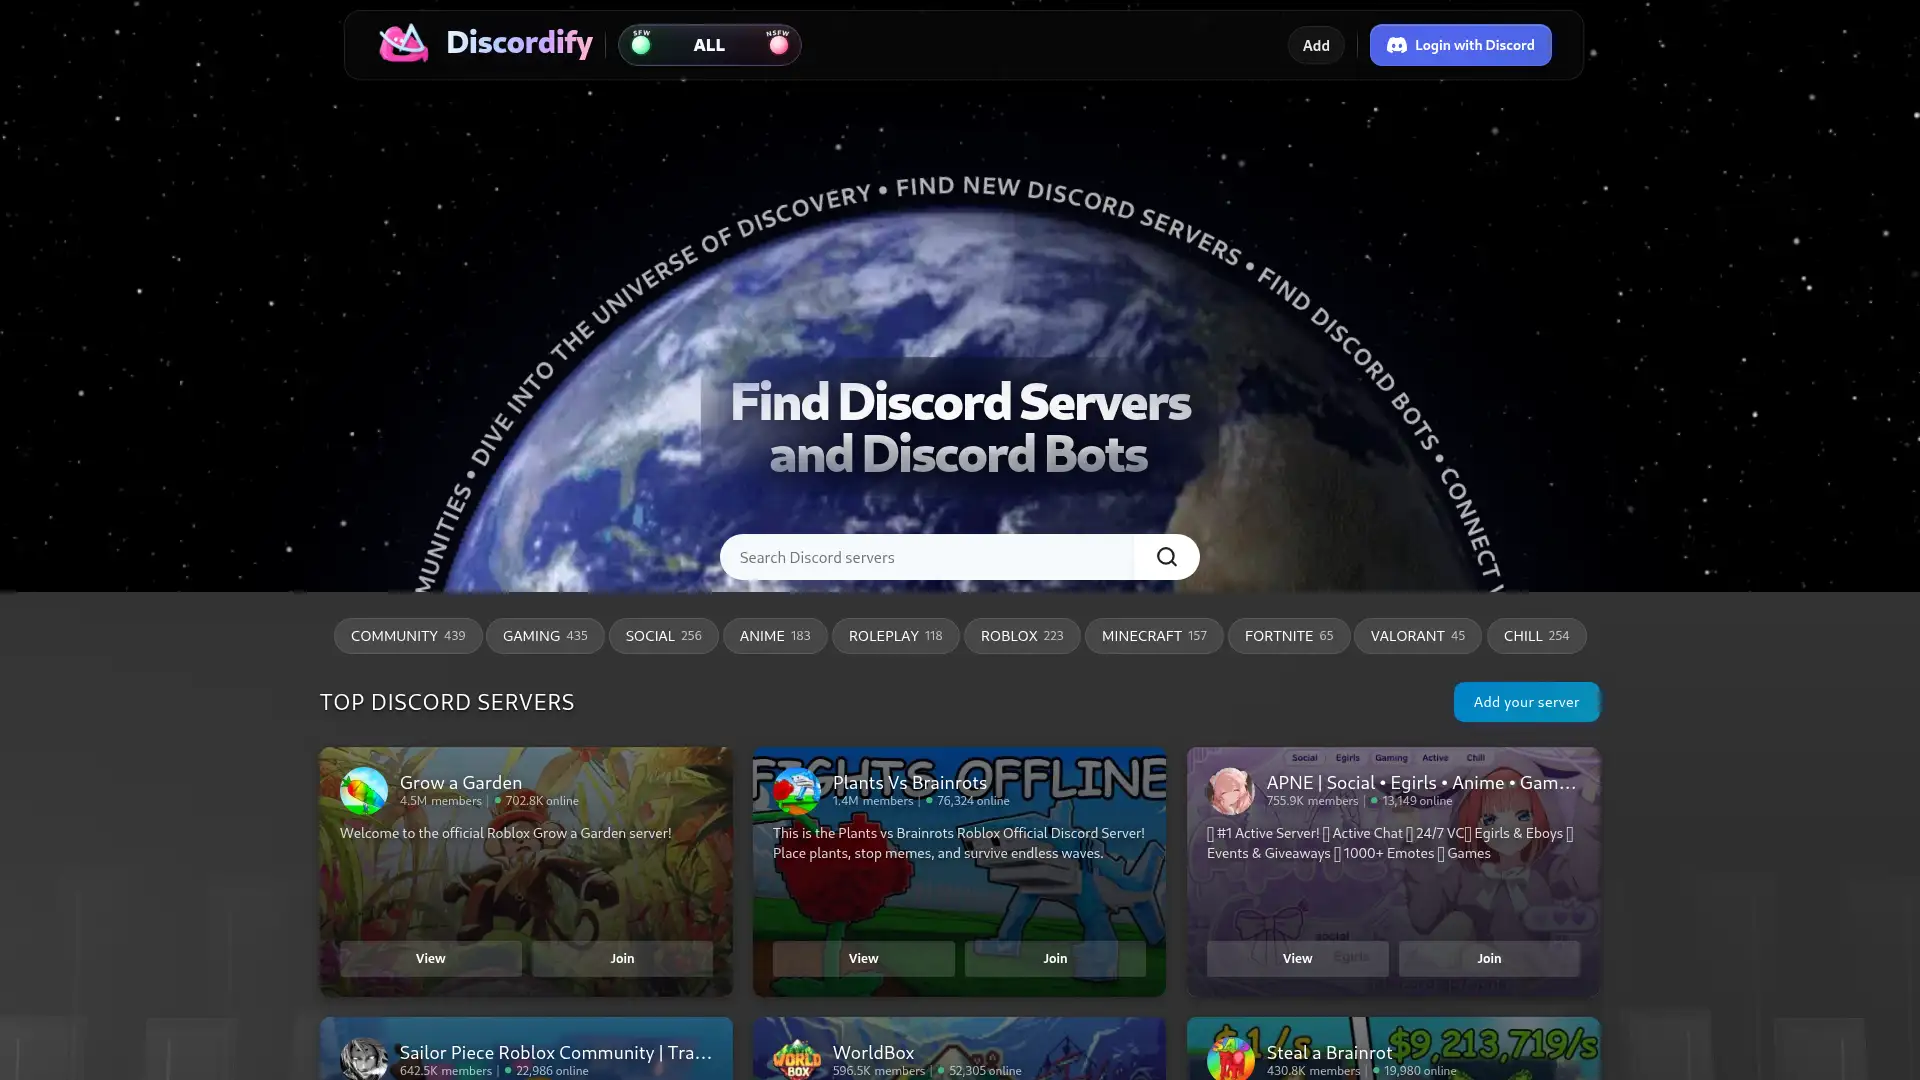Click APNE '#1 Active Server' description text
The image size is (1920, 1080).
pos(1390,843)
